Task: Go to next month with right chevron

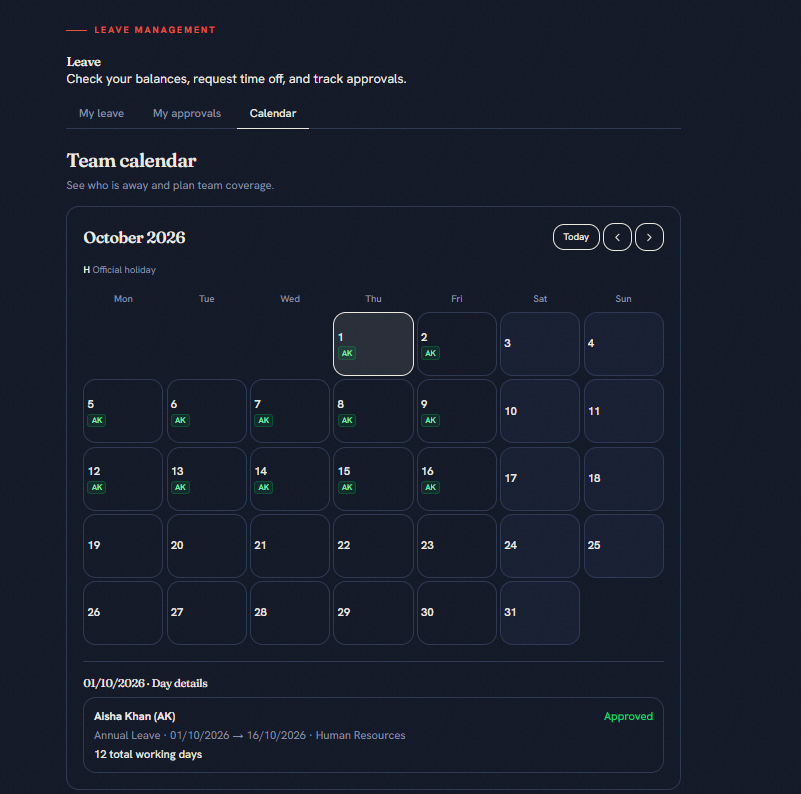Action: (649, 237)
